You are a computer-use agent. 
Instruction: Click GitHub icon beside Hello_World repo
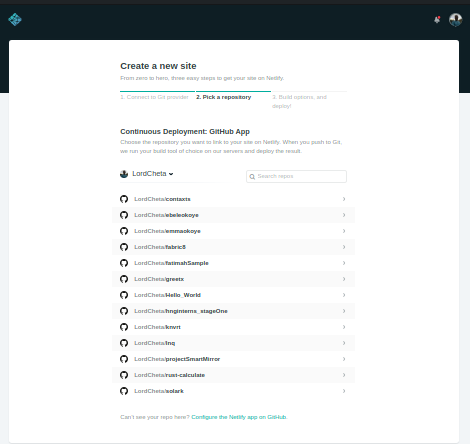click(x=124, y=295)
